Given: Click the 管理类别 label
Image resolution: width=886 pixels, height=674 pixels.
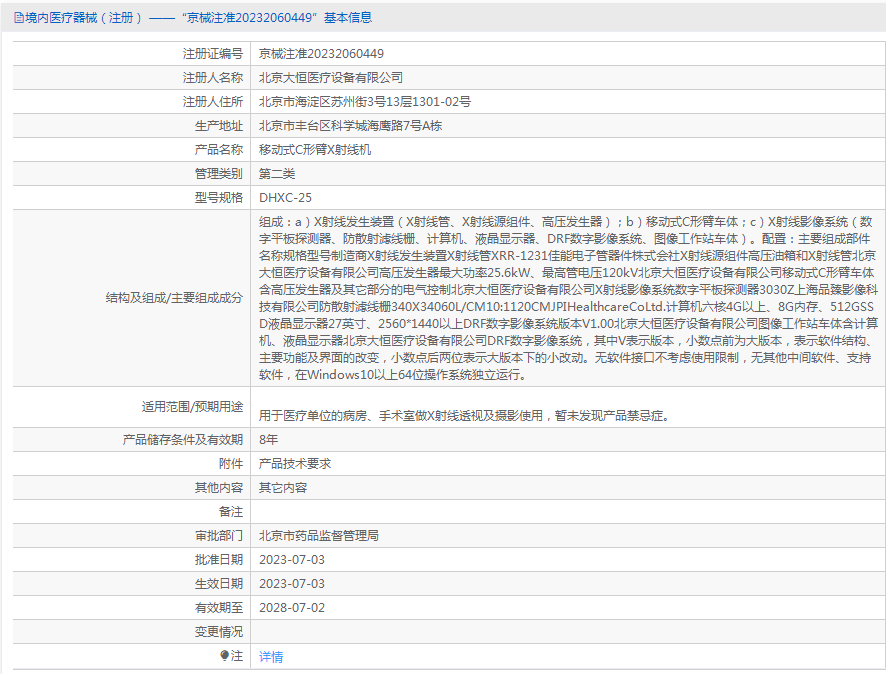Looking at the screenshot, I should point(219,174).
